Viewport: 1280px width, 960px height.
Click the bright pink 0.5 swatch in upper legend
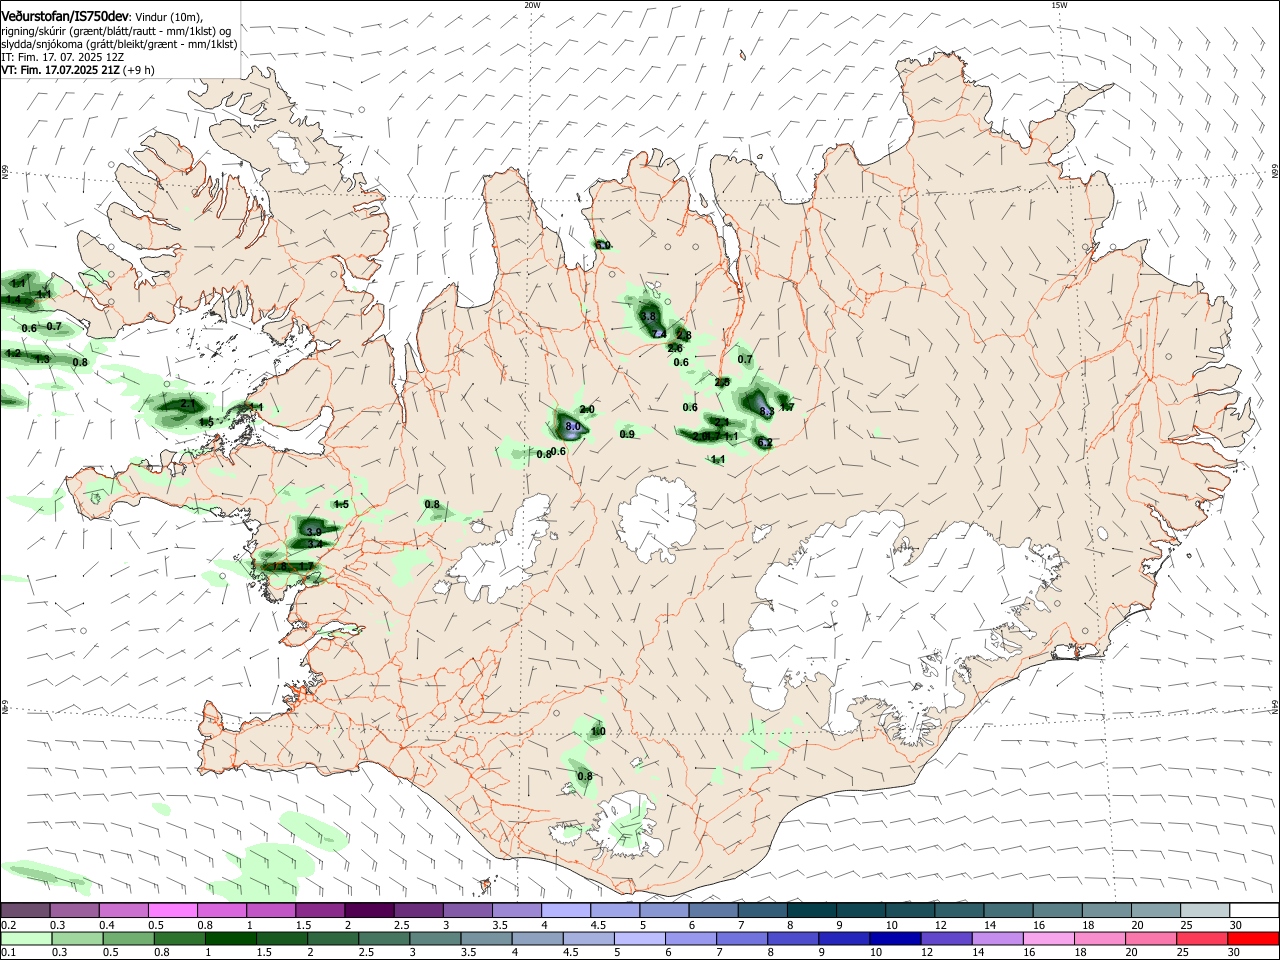point(172,910)
